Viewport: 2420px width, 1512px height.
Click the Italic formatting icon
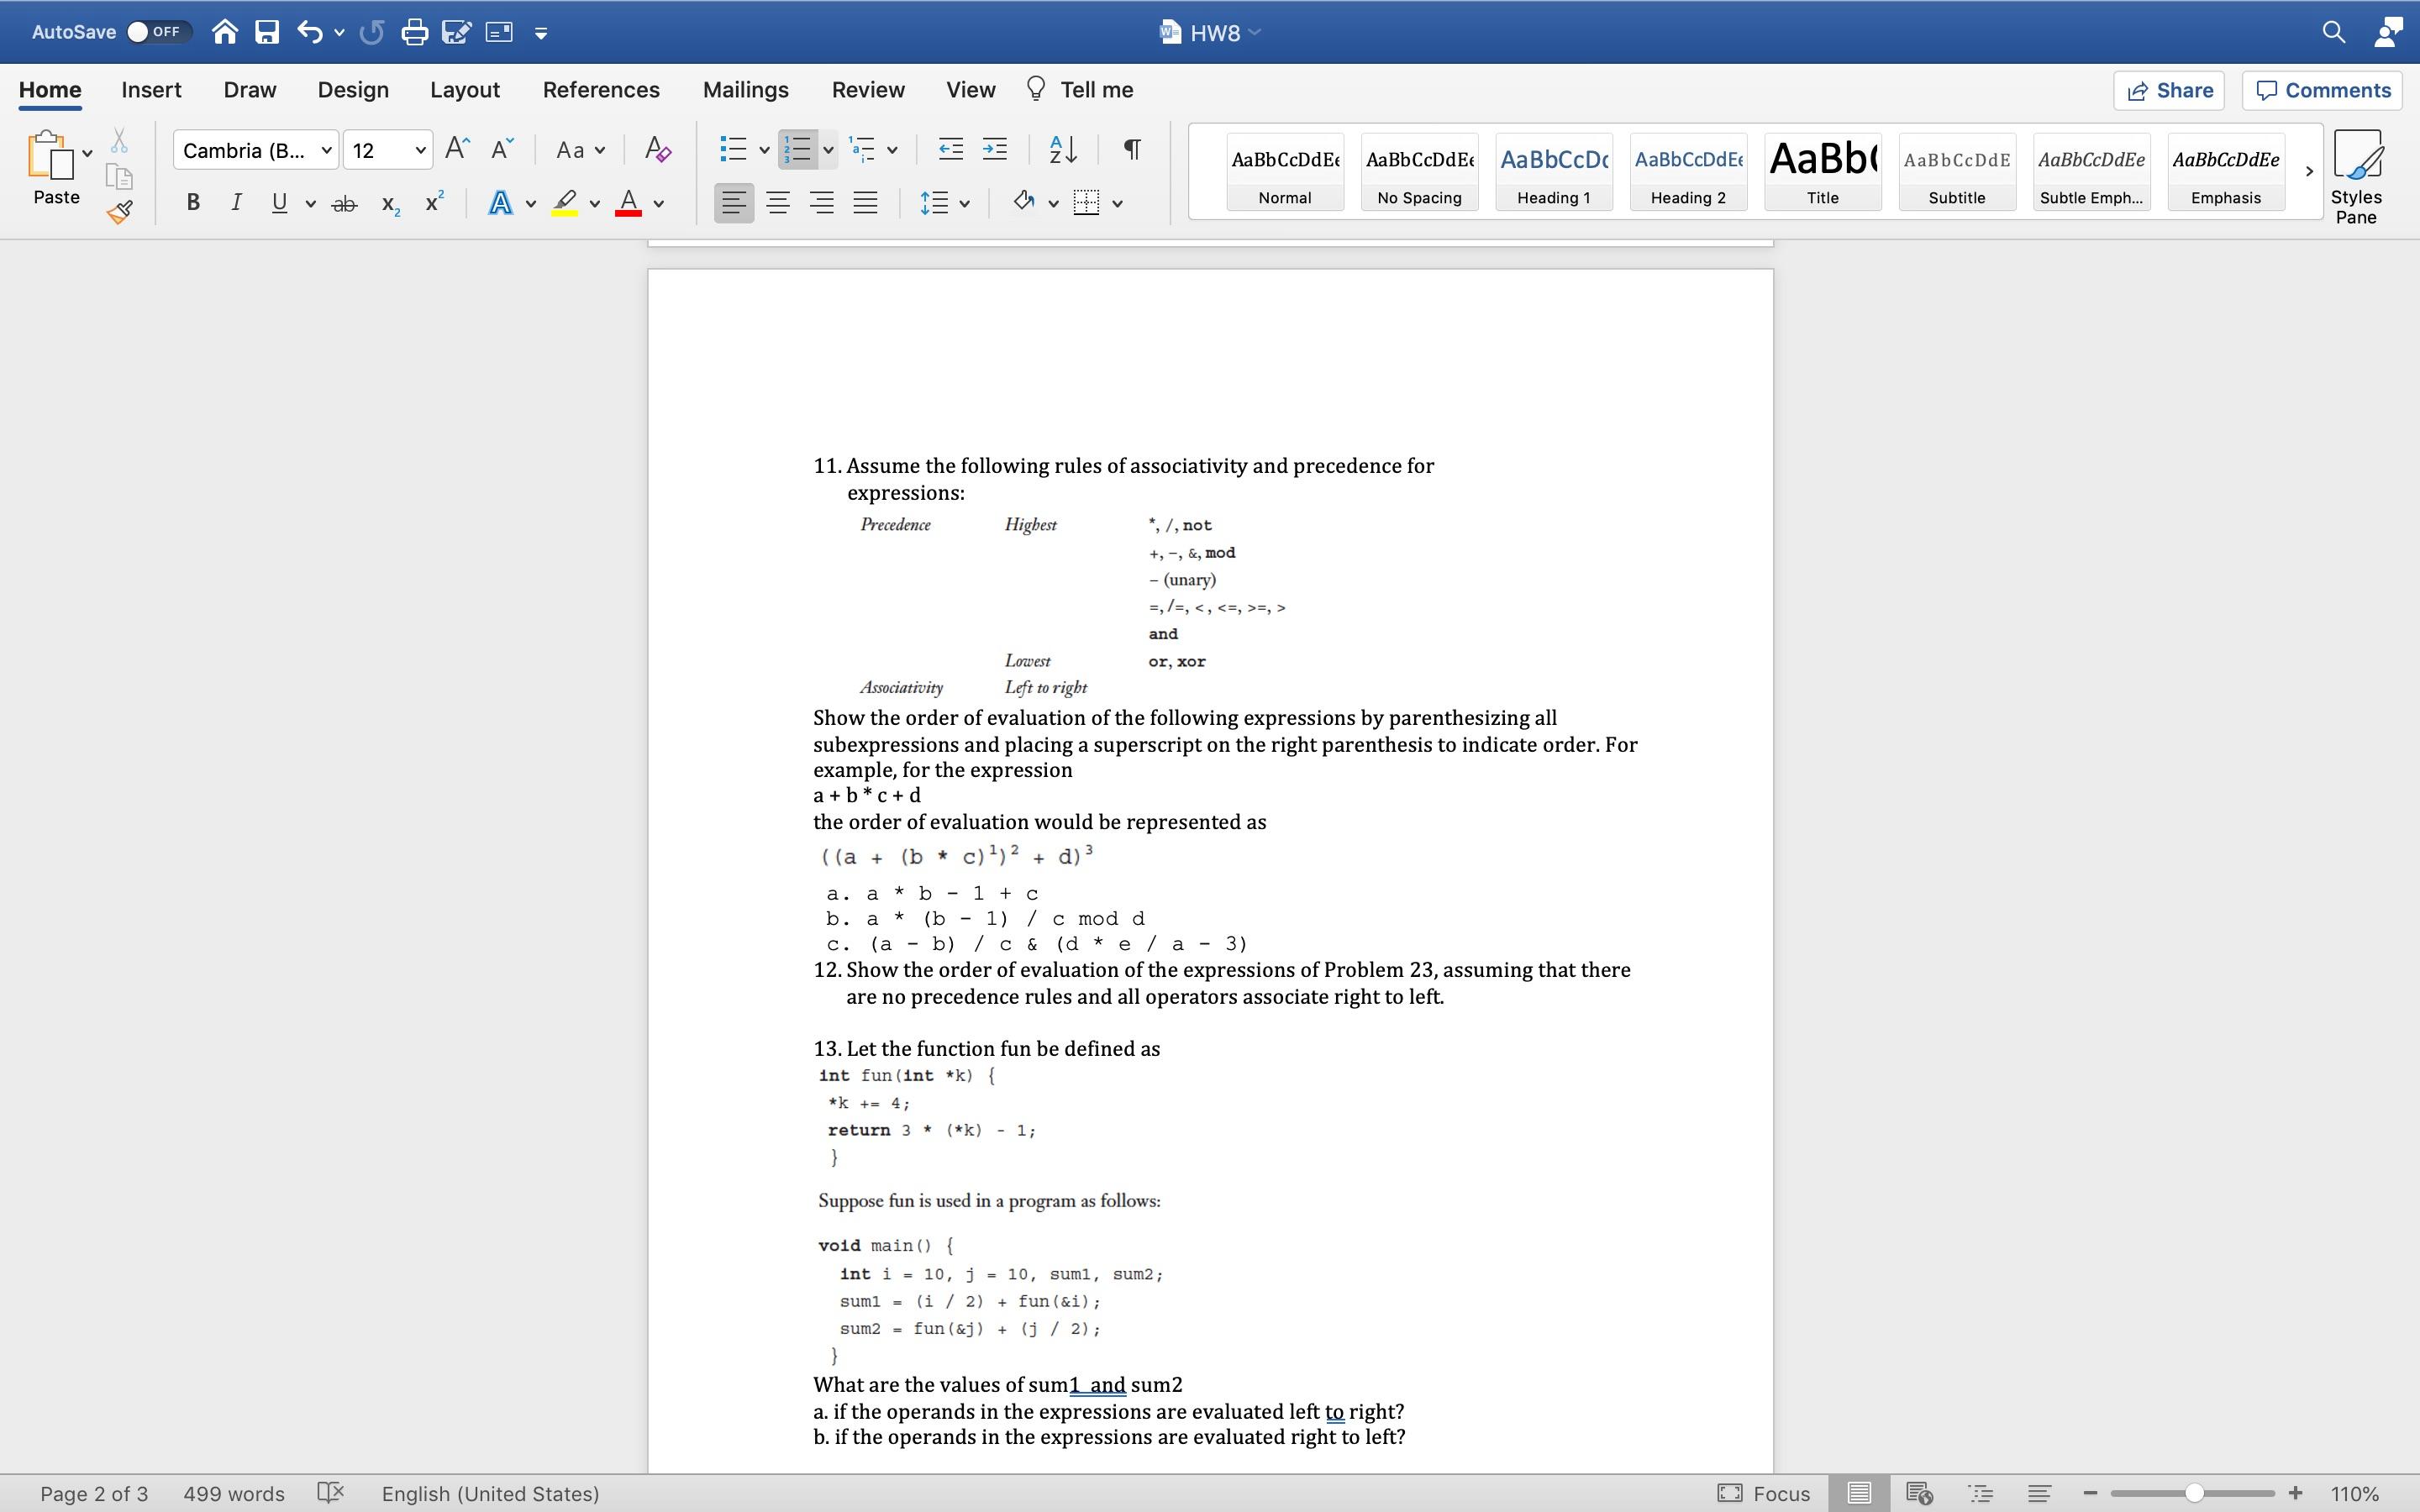click(235, 206)
